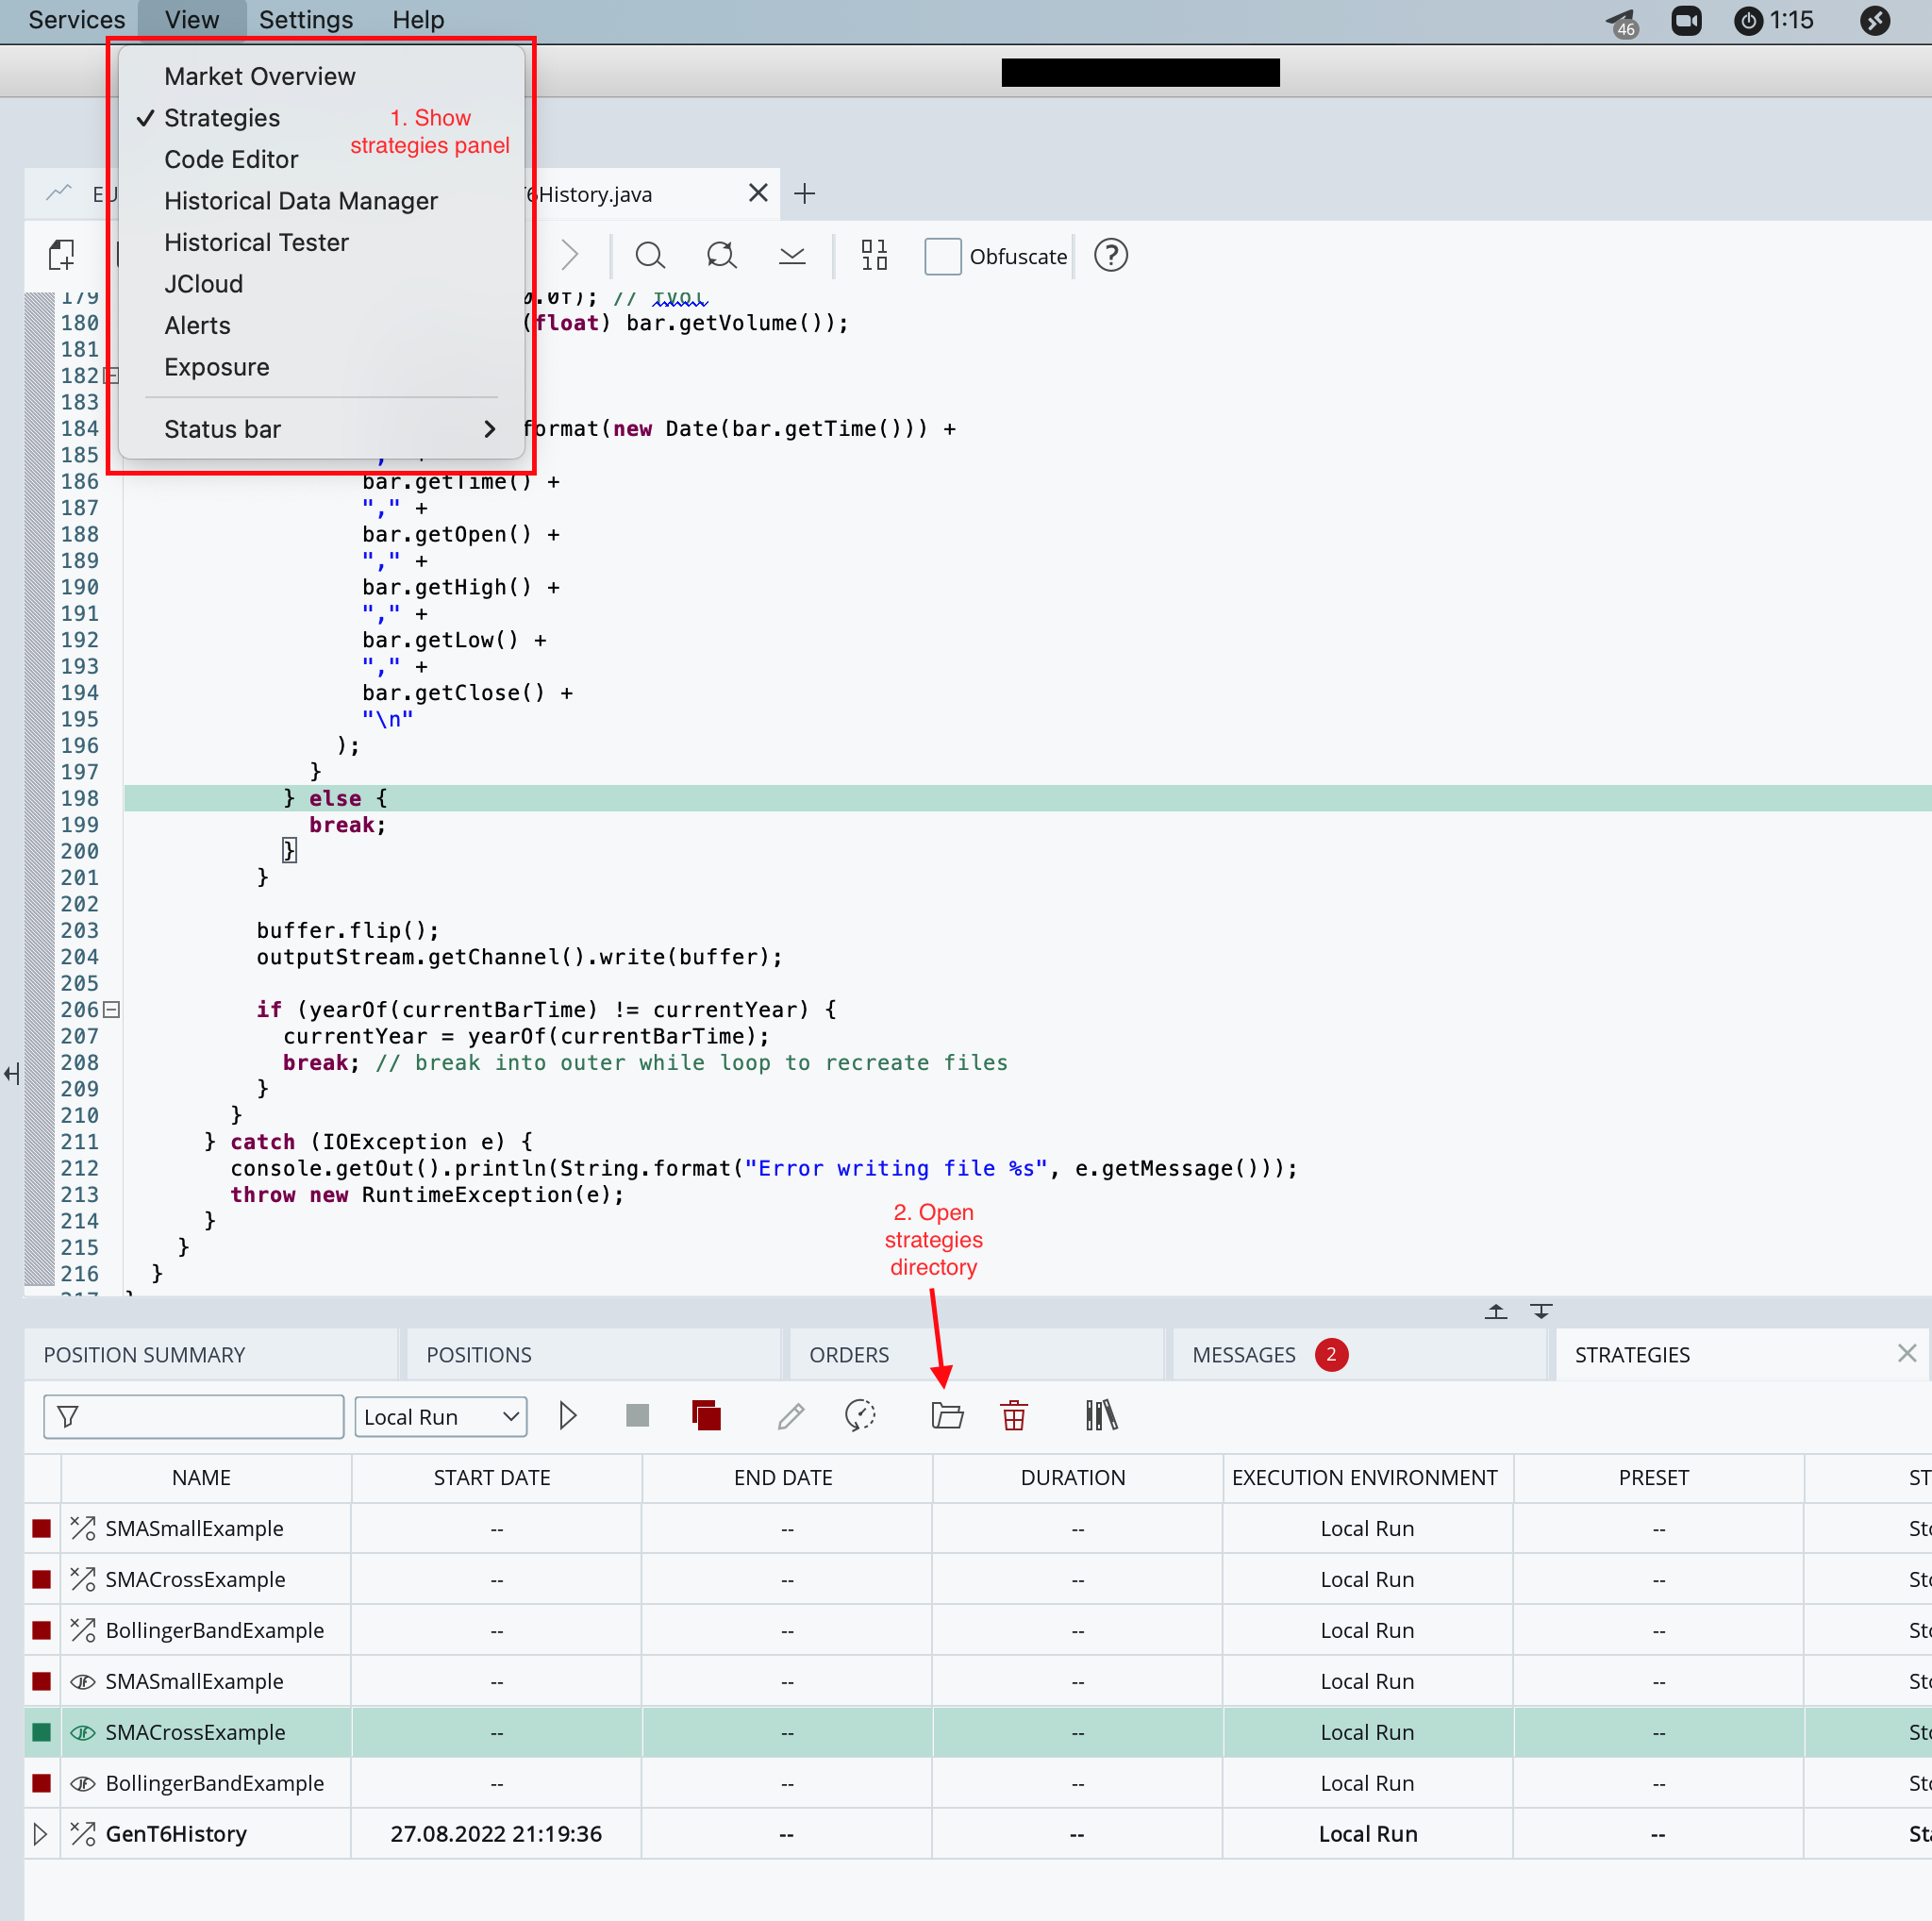The image size is (1932, 1921).
Task: Delete strategy using trash icon
Action: [1013, 1415]
